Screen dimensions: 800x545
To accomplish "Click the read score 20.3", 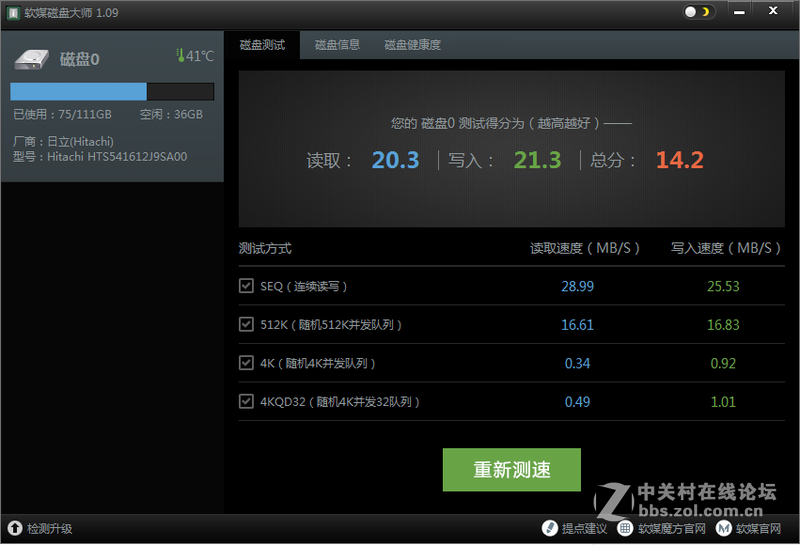I will coord(395,160).
